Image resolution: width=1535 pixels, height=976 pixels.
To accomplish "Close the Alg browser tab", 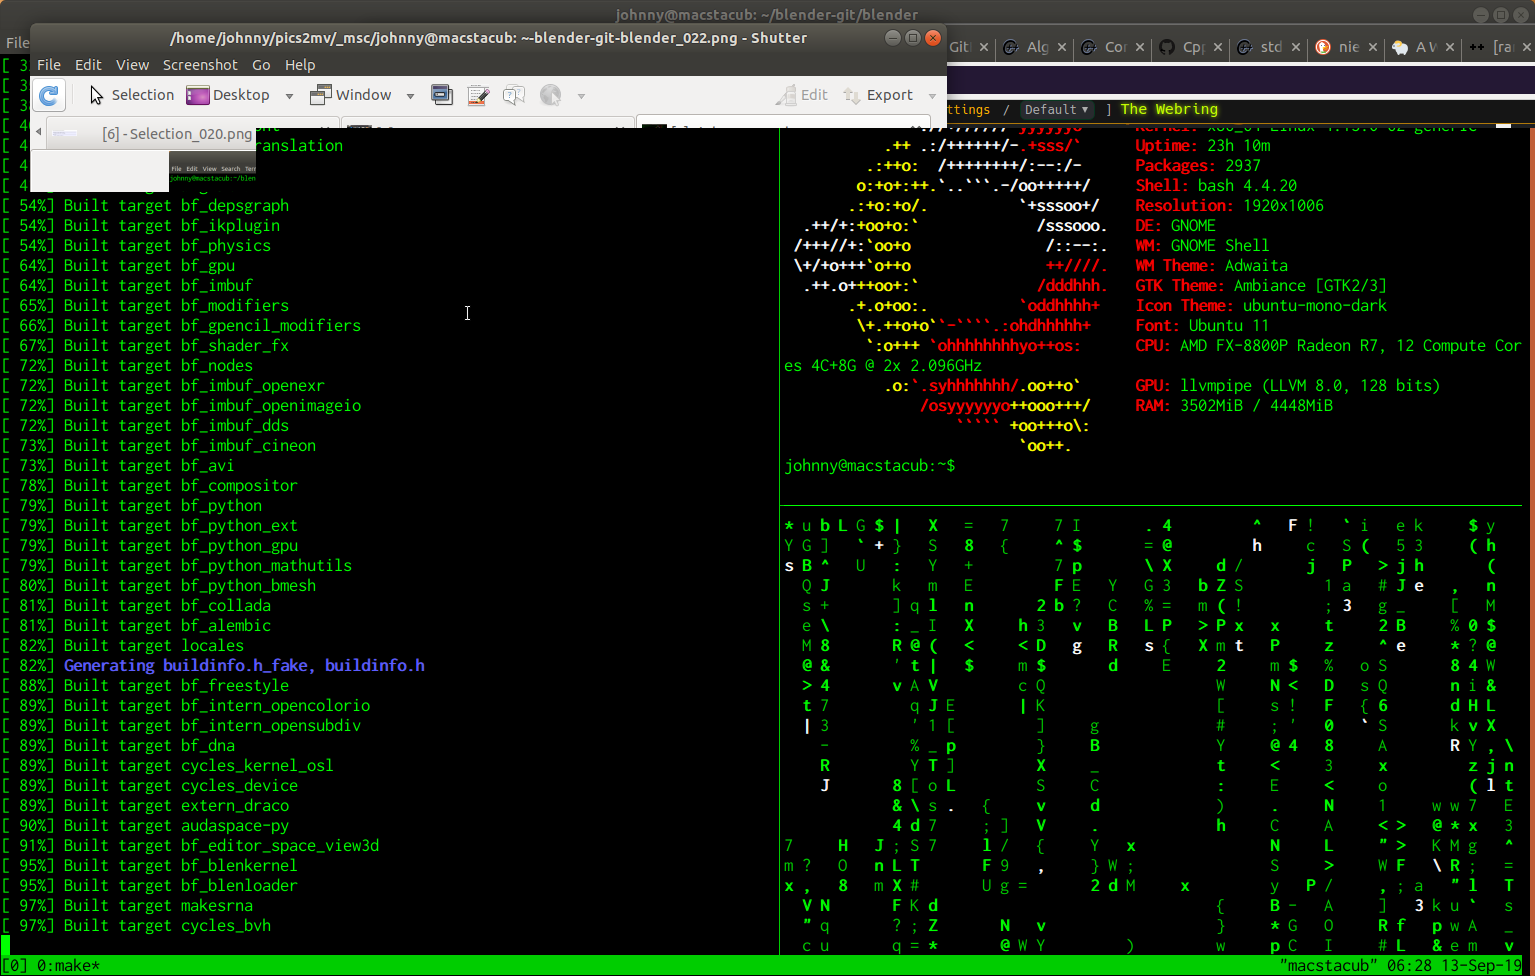I will coord(1062,47).
